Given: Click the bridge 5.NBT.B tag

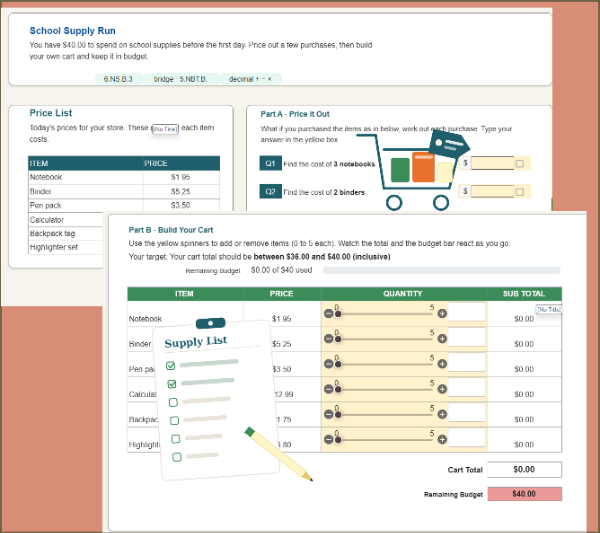Looking at the screenshot, I should [x=181, y=79].
